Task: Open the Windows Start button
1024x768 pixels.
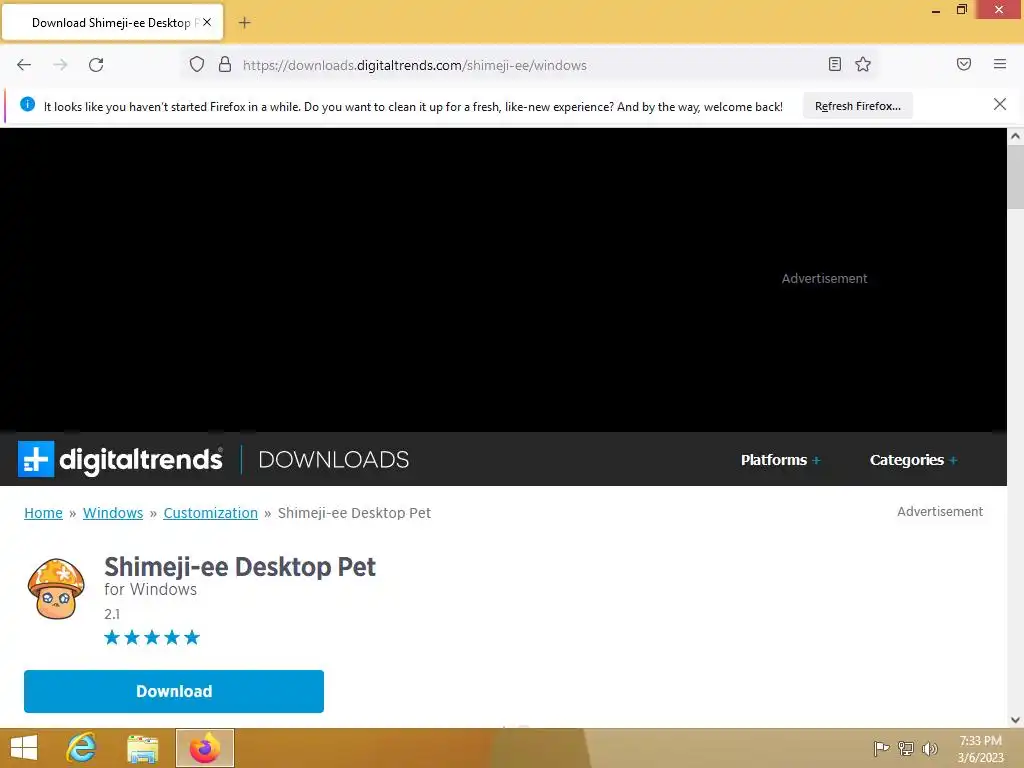Action: (x=24, y=748)
